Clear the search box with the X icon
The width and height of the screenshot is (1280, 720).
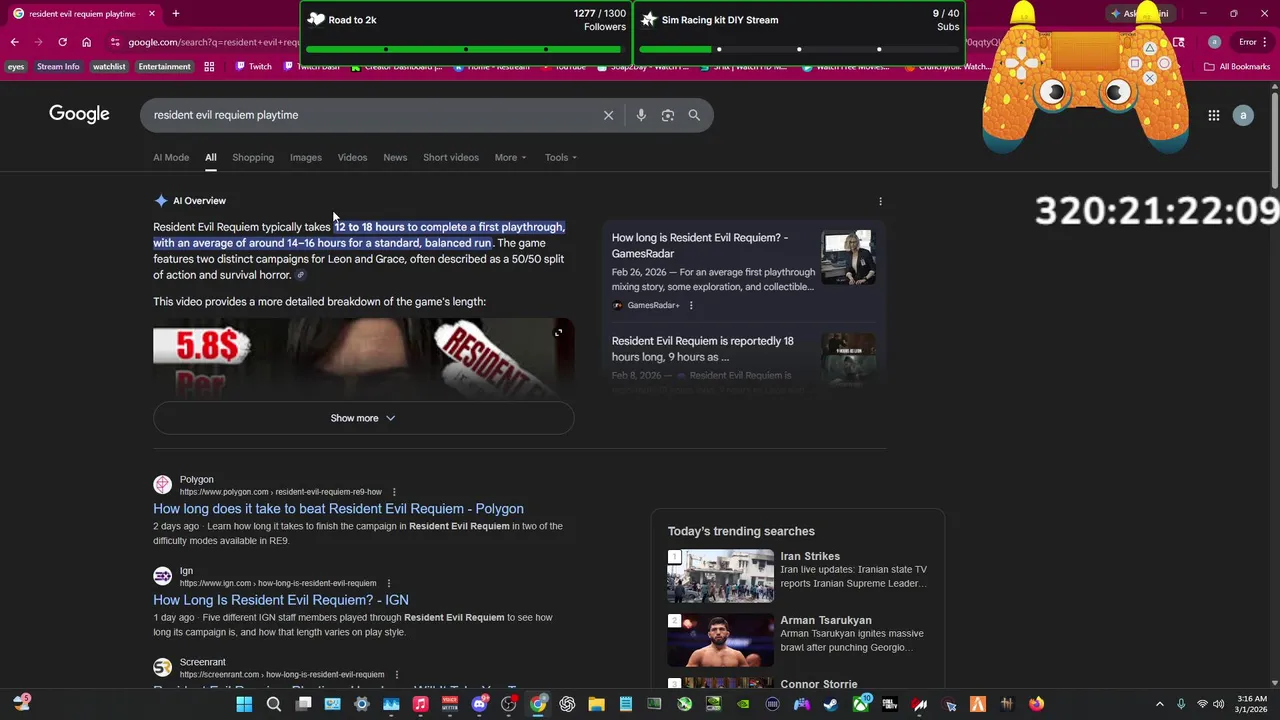pos(608,115)
